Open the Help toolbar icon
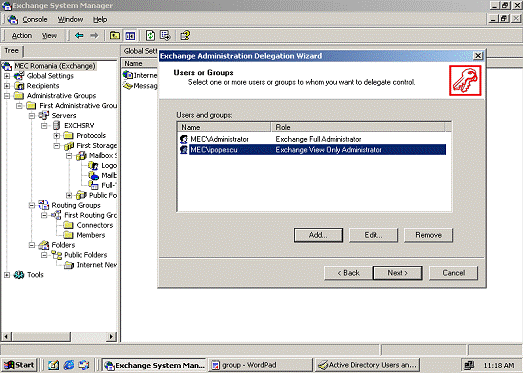 185,35
